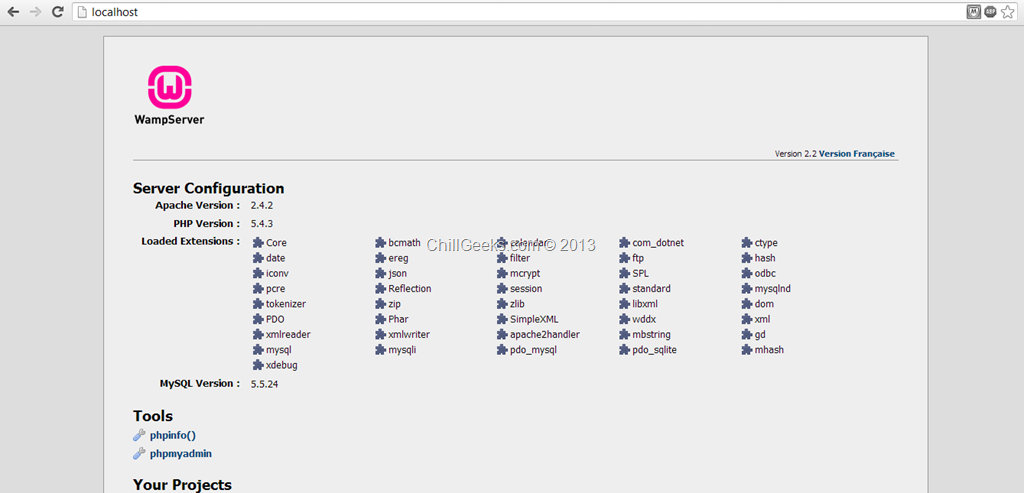Click the puzzle icon next to com_dotnet
Viewport: 1024px width, 493px height.
click(x=624, y=242)
